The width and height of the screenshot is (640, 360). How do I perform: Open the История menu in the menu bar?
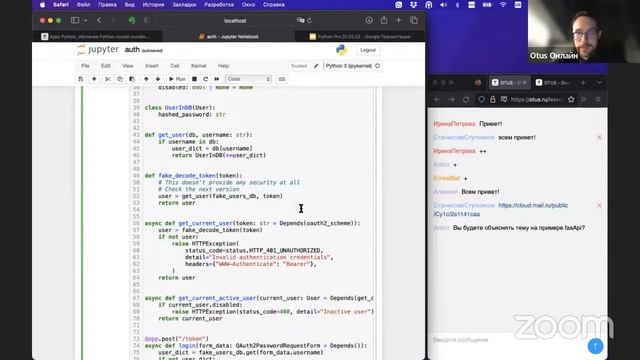click(x=153, y=4)
